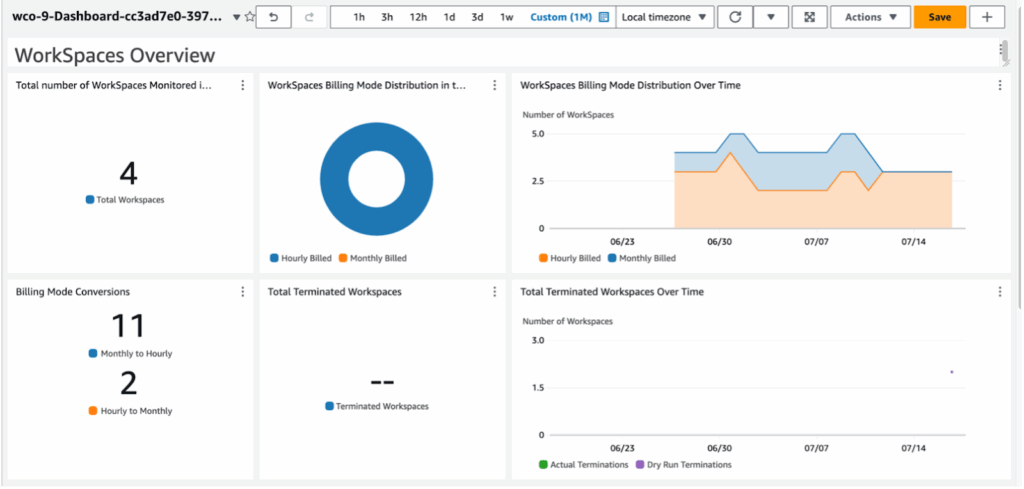The image size is (1024, 489).
Task: Save the dashboard
Action: pyautogui.click(x=939, y=17)
